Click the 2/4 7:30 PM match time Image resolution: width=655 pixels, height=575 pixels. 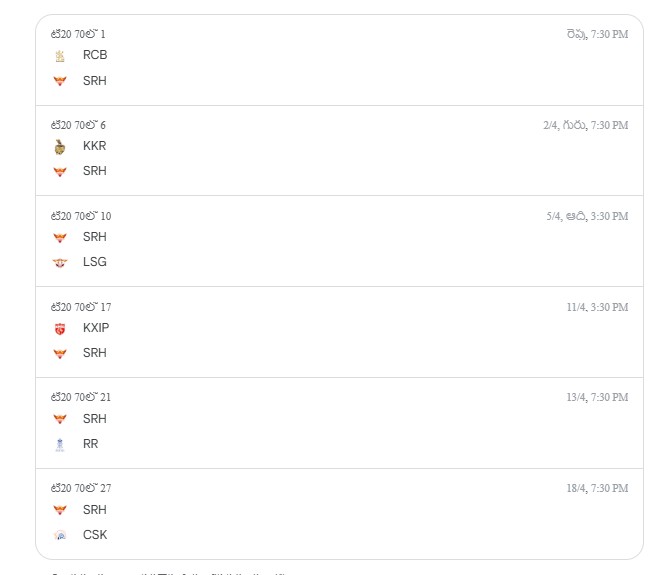click(585, 125)
